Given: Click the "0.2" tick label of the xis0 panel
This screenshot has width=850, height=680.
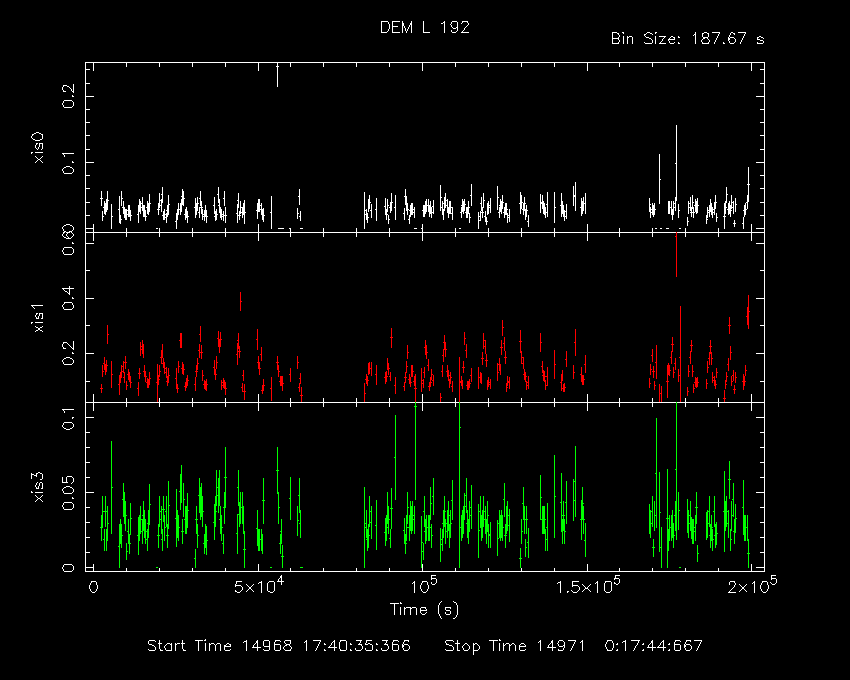Looking at the screenshot, I should [x=69, y=97].
